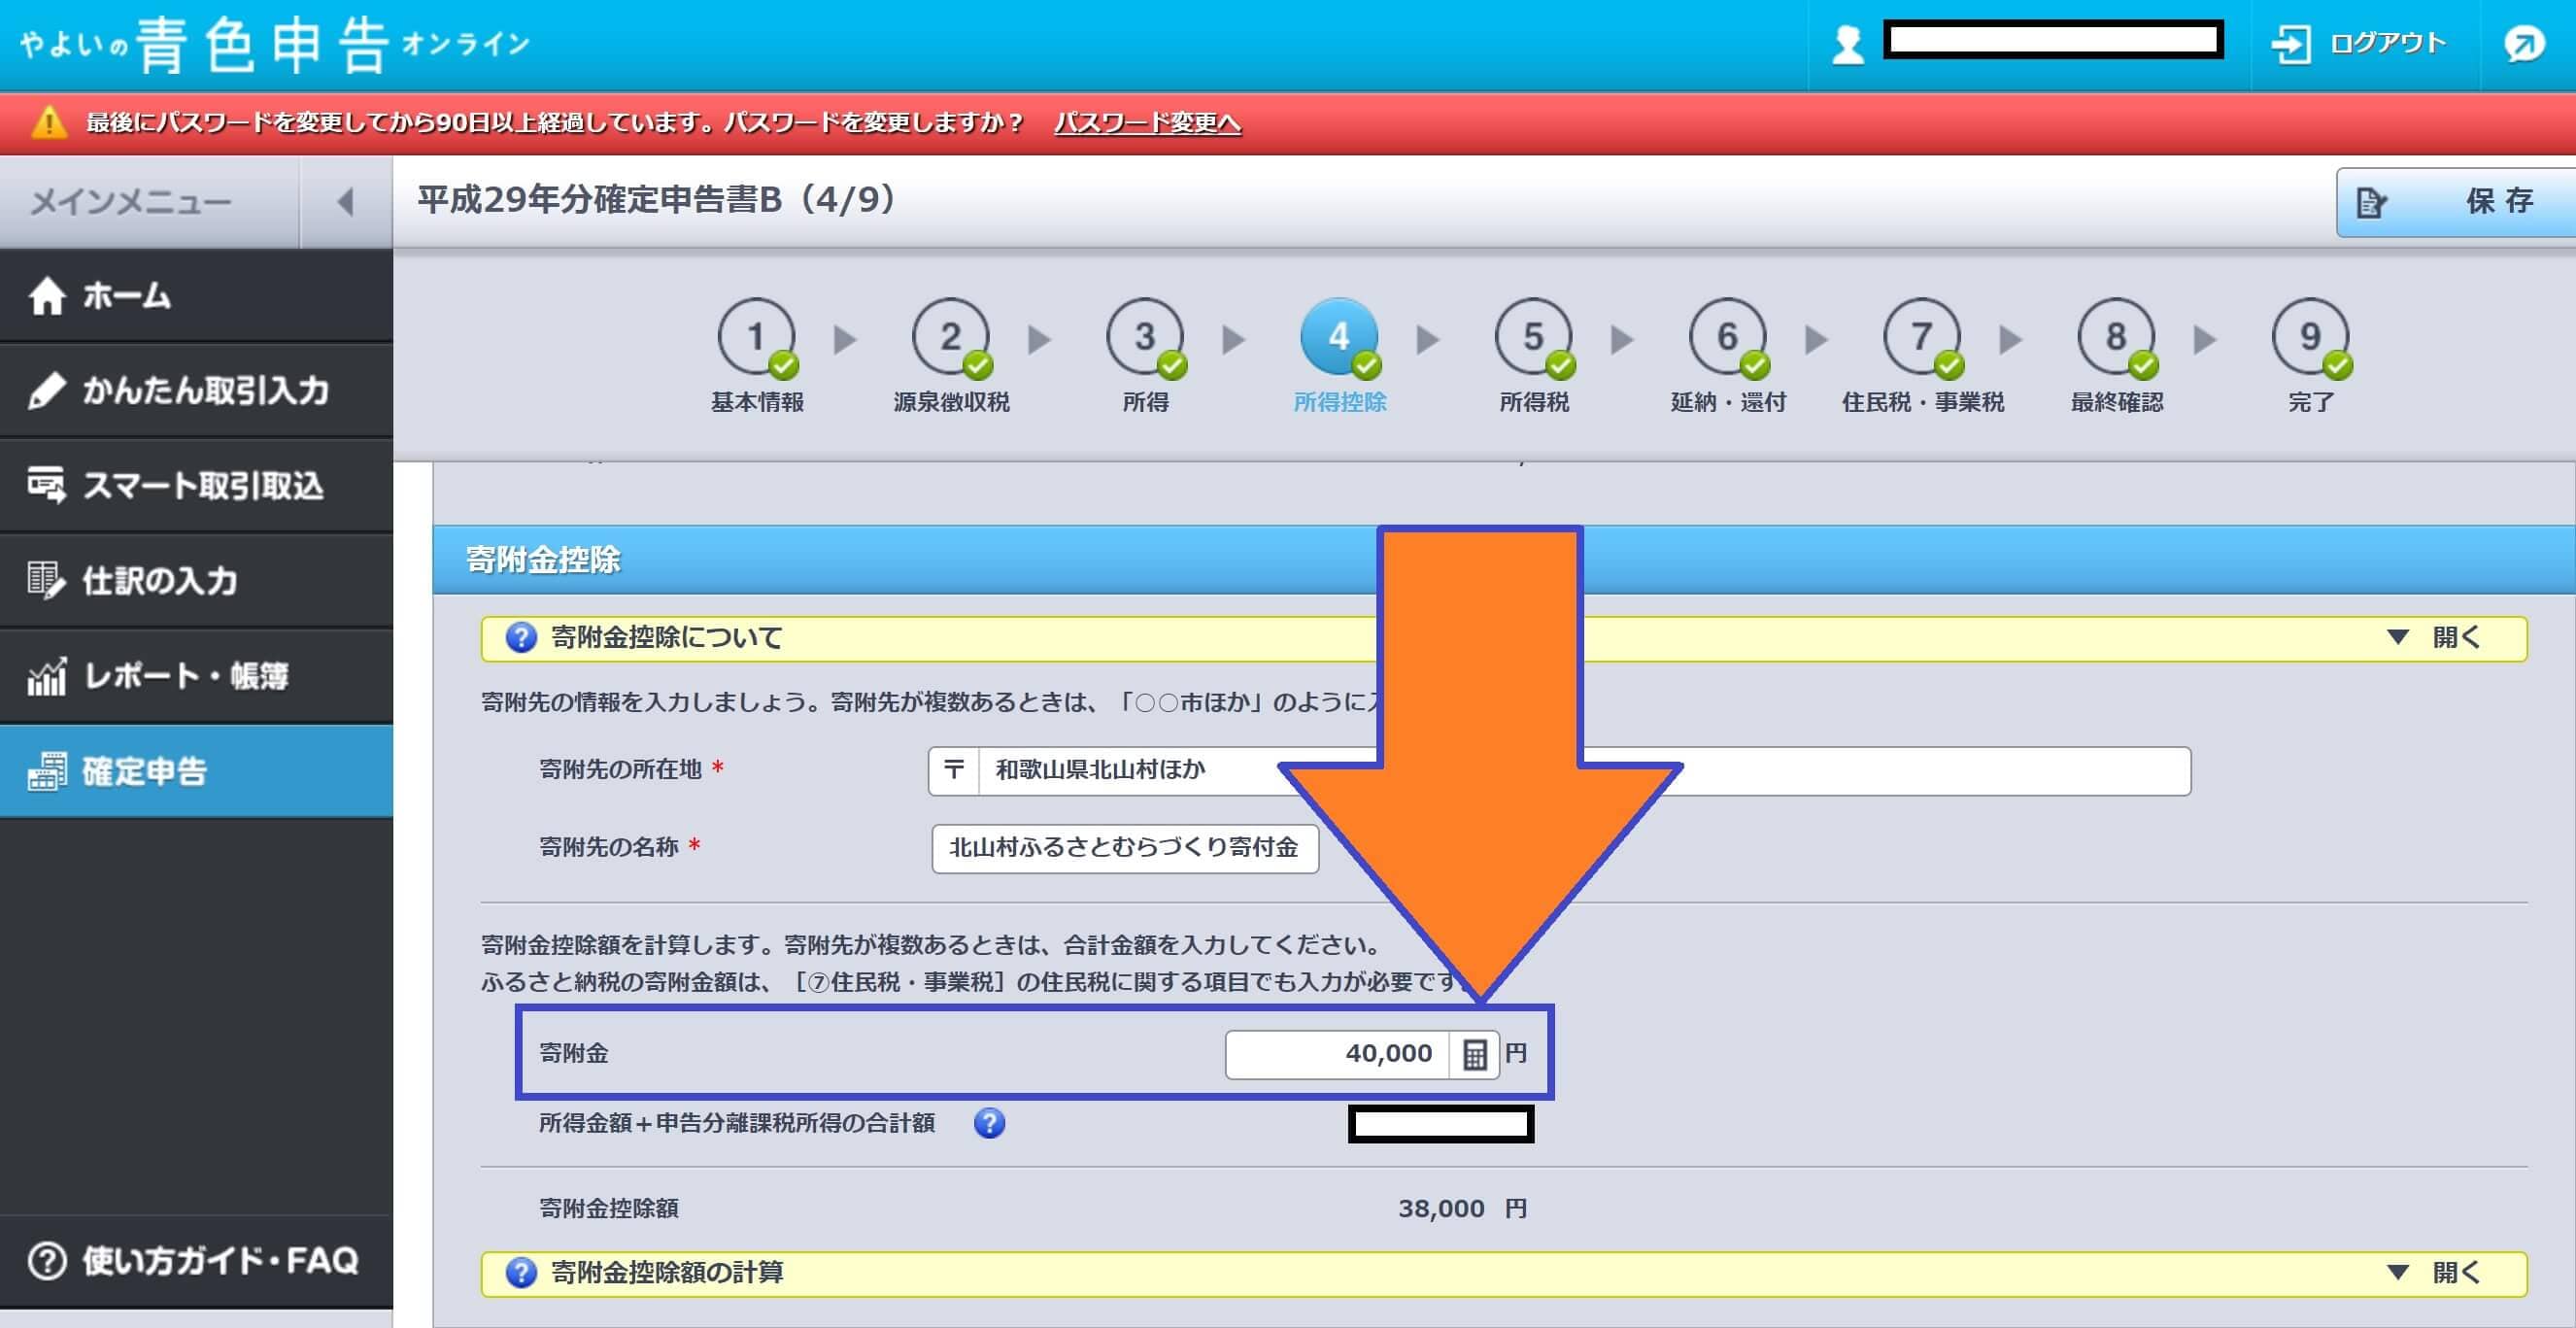Click help icon beside 寄附金控除額の計算
Viewport: 2576px width, 1328px height.
click(x=520, y=1273)
